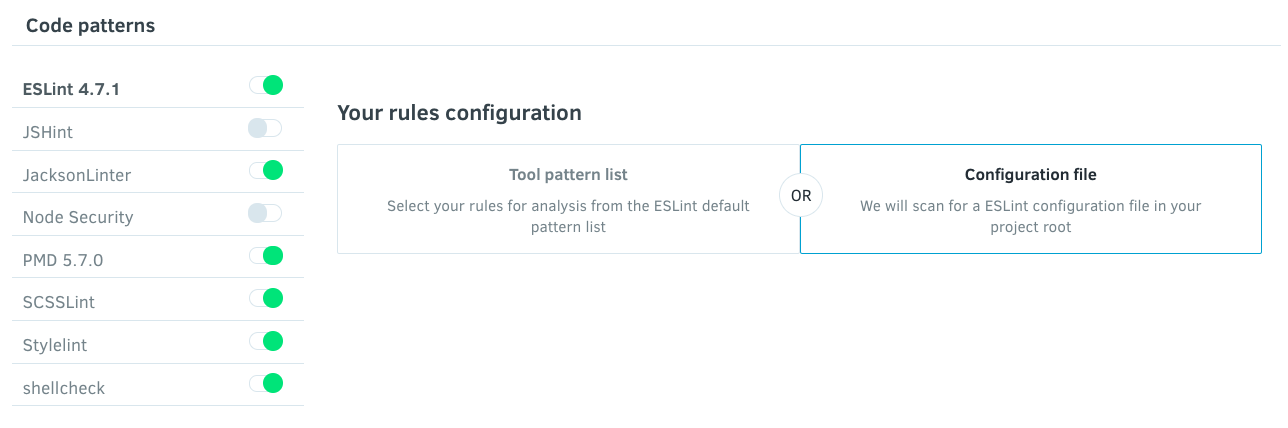1288x428 pixels.
Task: Disable the ESLint 4.7.1 toggle
Action: pos(266,86)
